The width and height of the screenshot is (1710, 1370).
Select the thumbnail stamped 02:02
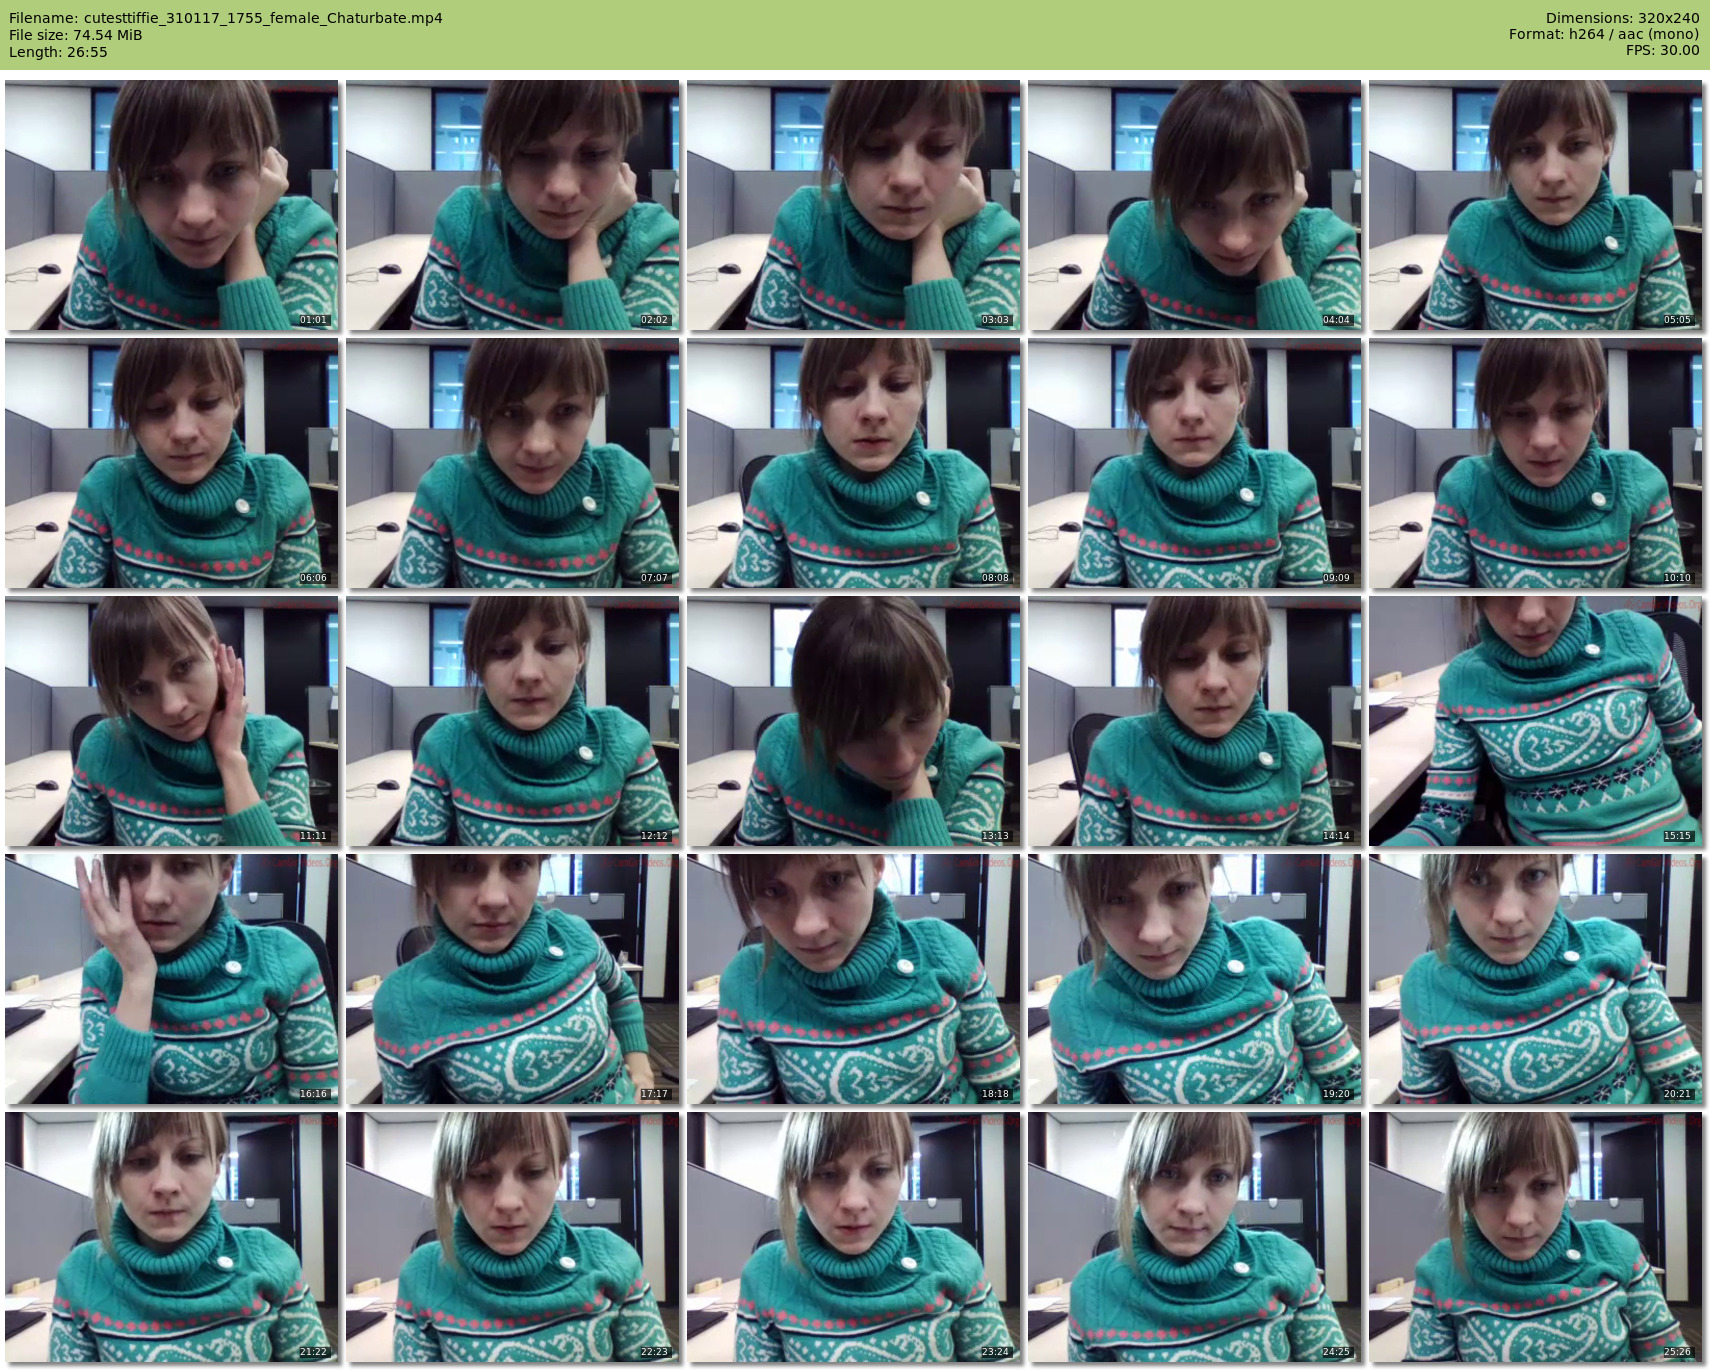[513, 205]
